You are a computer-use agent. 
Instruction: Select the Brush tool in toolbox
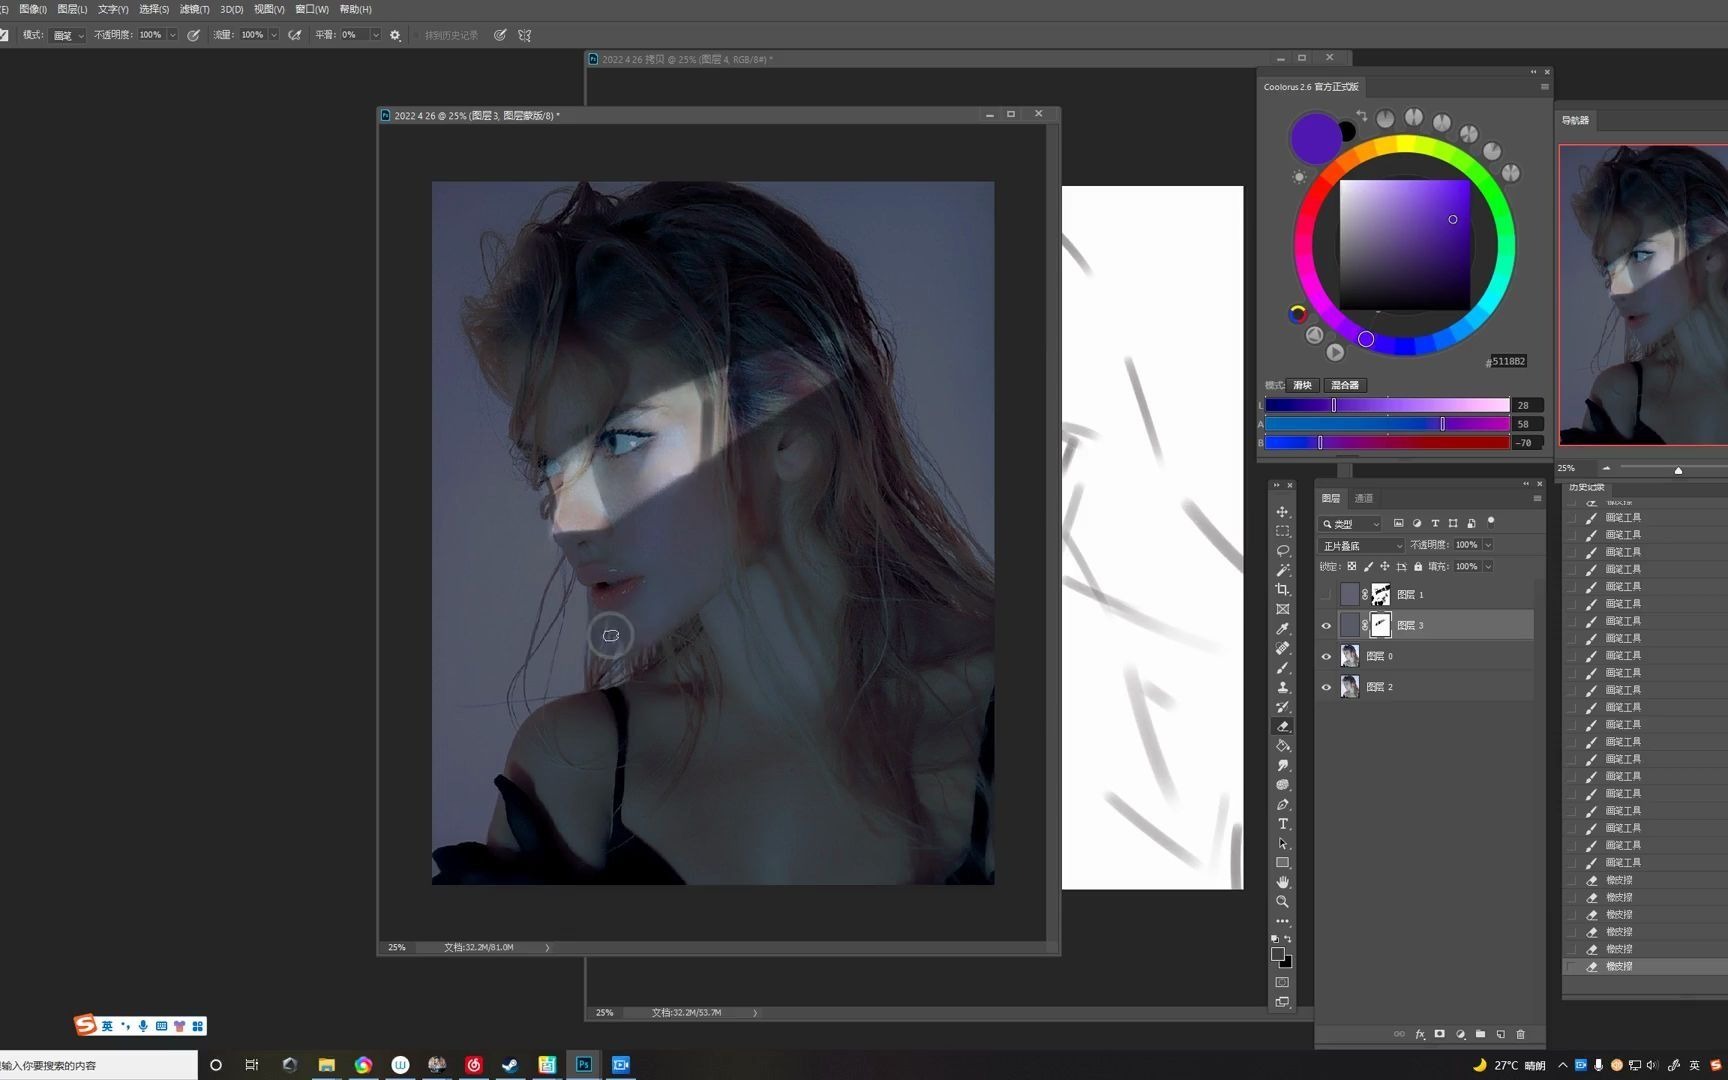click(x=1282, y=668)
